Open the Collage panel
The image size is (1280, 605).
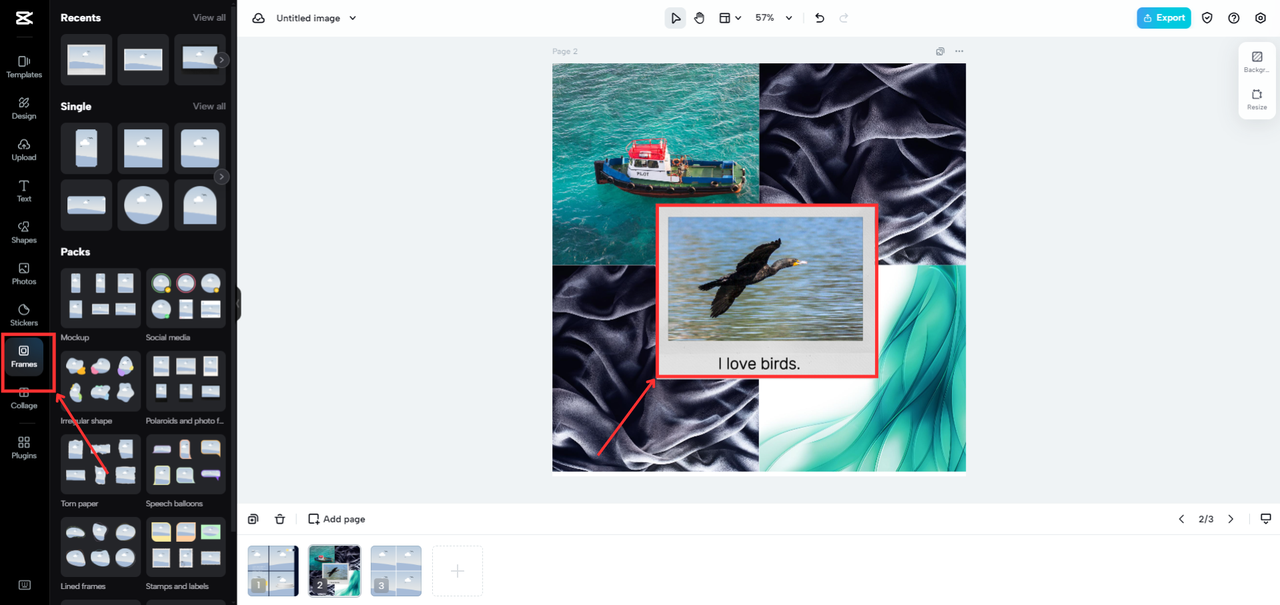pyautogui.click(x=24, y=398)
